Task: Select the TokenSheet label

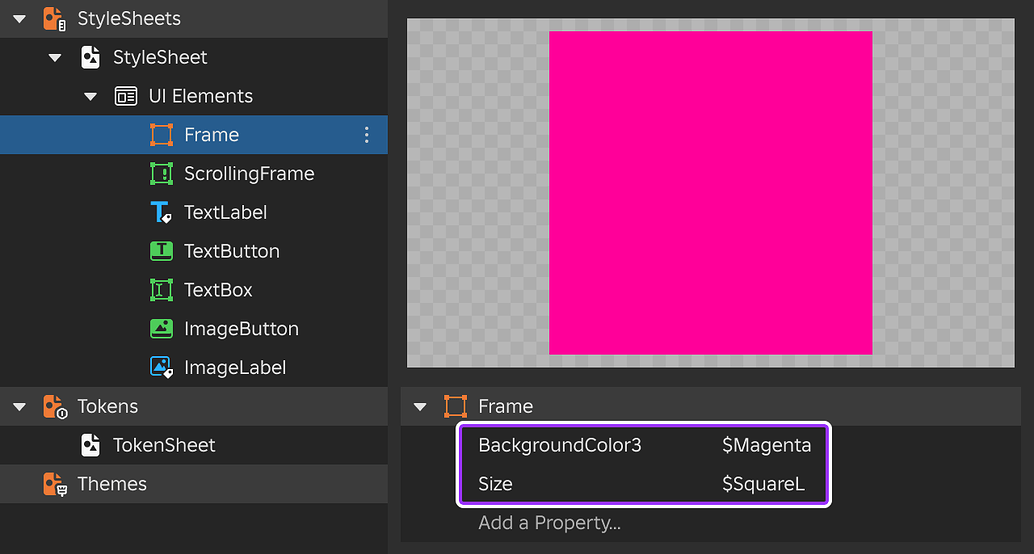Action: (x=164, y=445)
